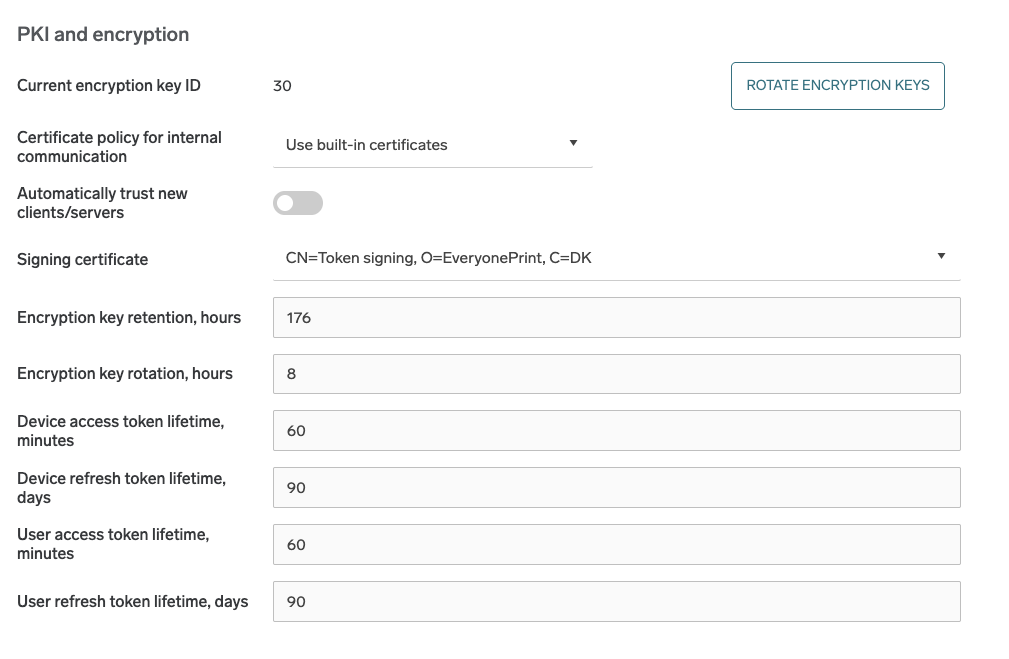Click the 'User refresh token lifetime, days' label
Screen dimensions: 1009x659
133,602
